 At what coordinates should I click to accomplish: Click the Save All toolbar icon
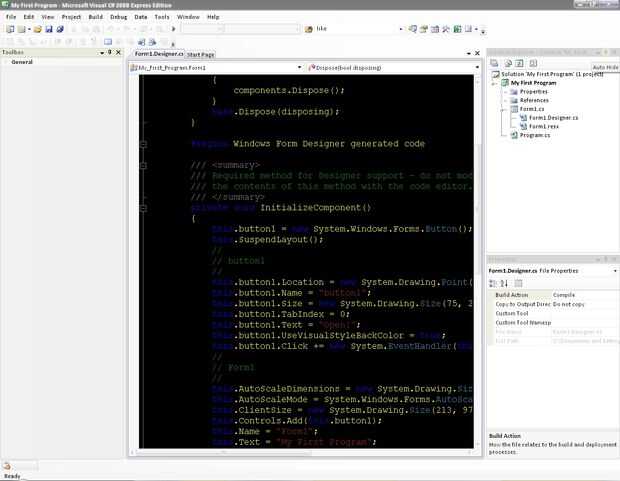(60, 29)
